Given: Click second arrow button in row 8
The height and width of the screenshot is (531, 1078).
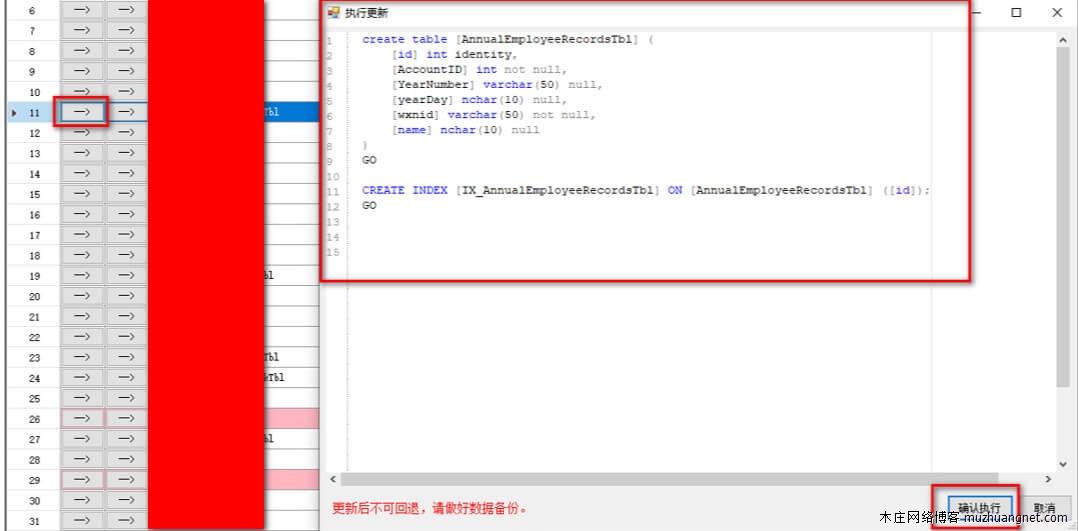Looking at the screenshot, I should [x=126, y=51].
